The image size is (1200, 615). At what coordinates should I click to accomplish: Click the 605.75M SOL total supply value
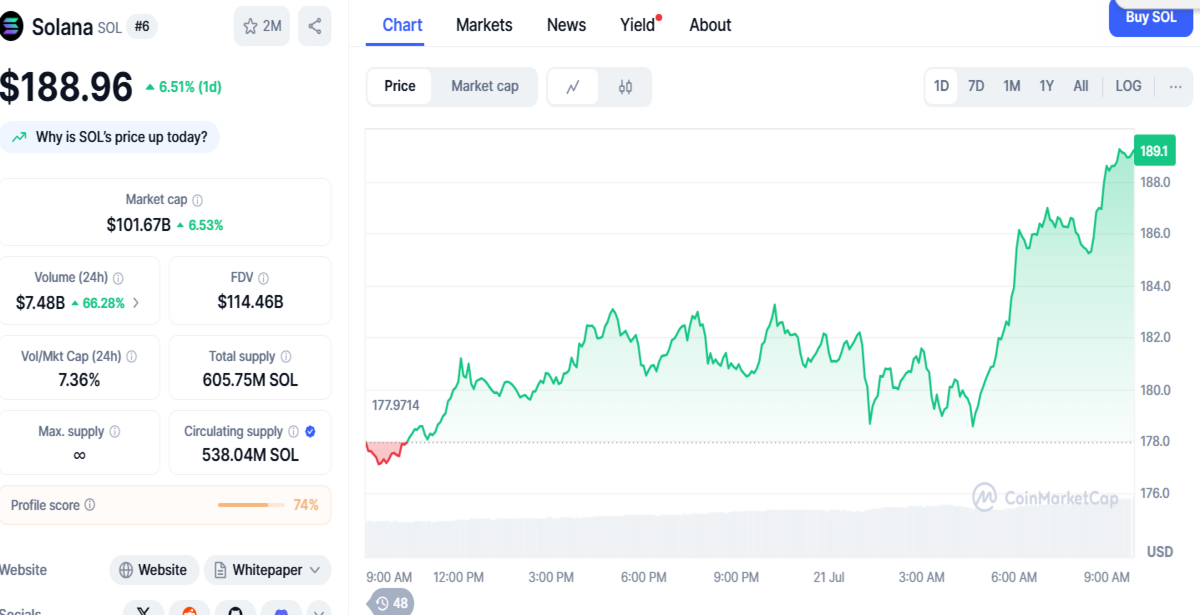(x=250, y=380)
